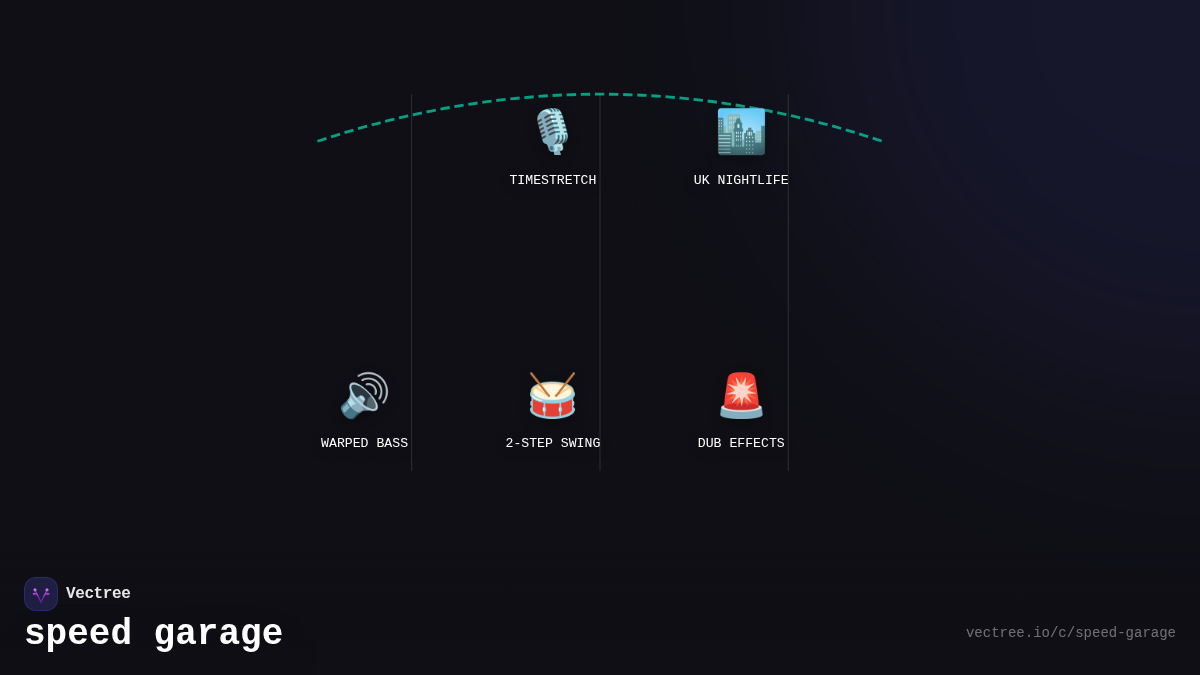The height and width of the screenshot is (675, 1200).
Task: Select the UK Nightlife cityscape icon
Action: [x=741, y=132]
